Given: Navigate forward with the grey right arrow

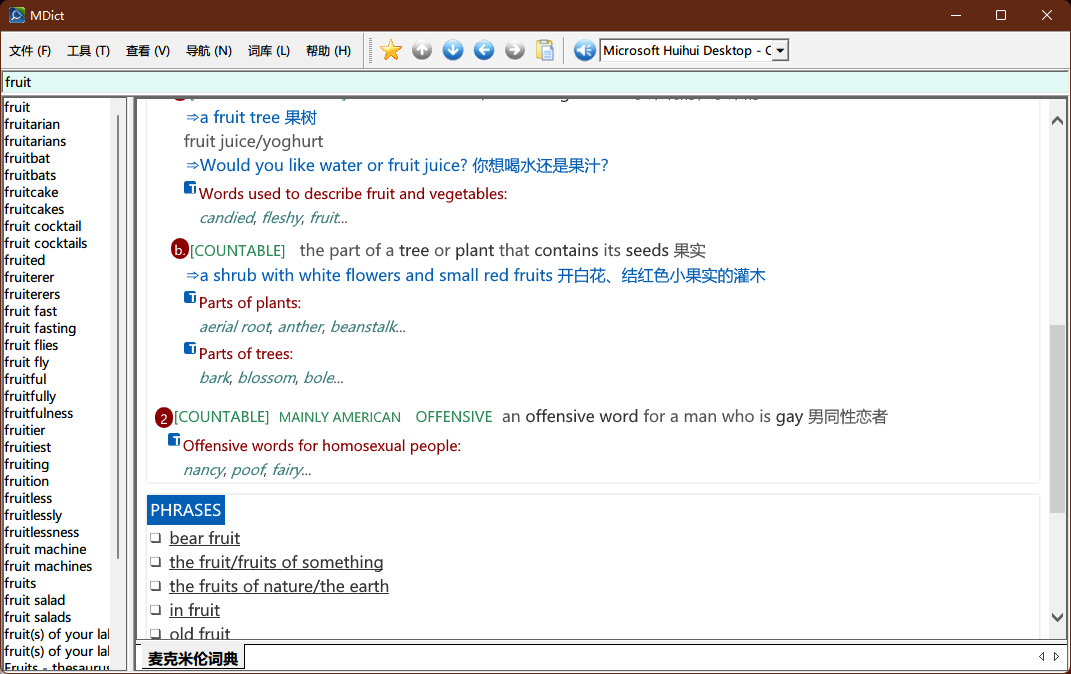Looking at the screenshot, I should click(x=515, y=50).
